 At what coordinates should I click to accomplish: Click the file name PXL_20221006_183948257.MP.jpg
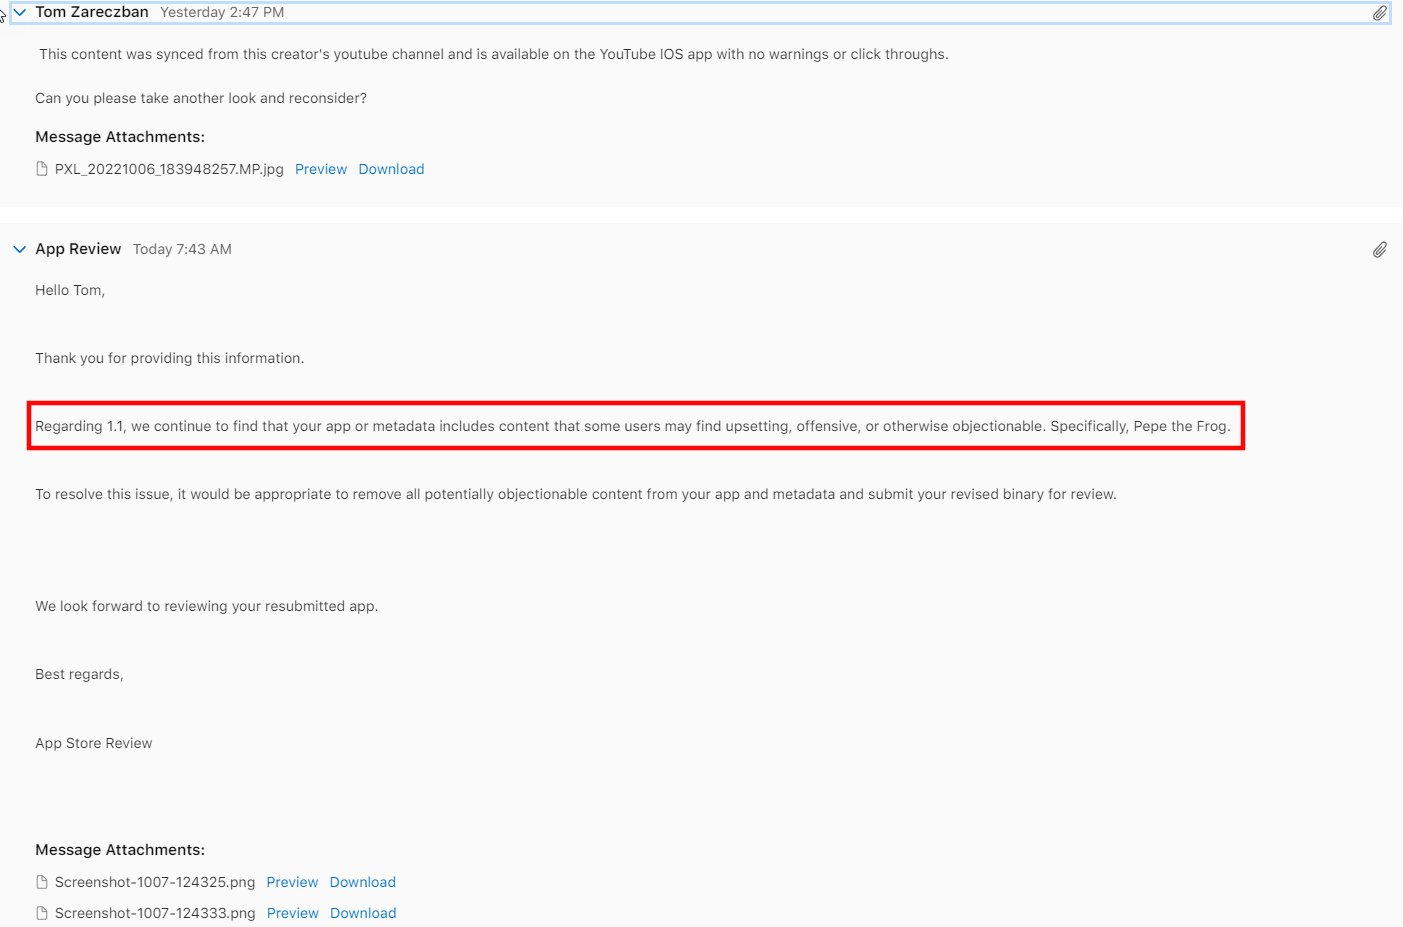pyautogui.click(x=169, y=169)
